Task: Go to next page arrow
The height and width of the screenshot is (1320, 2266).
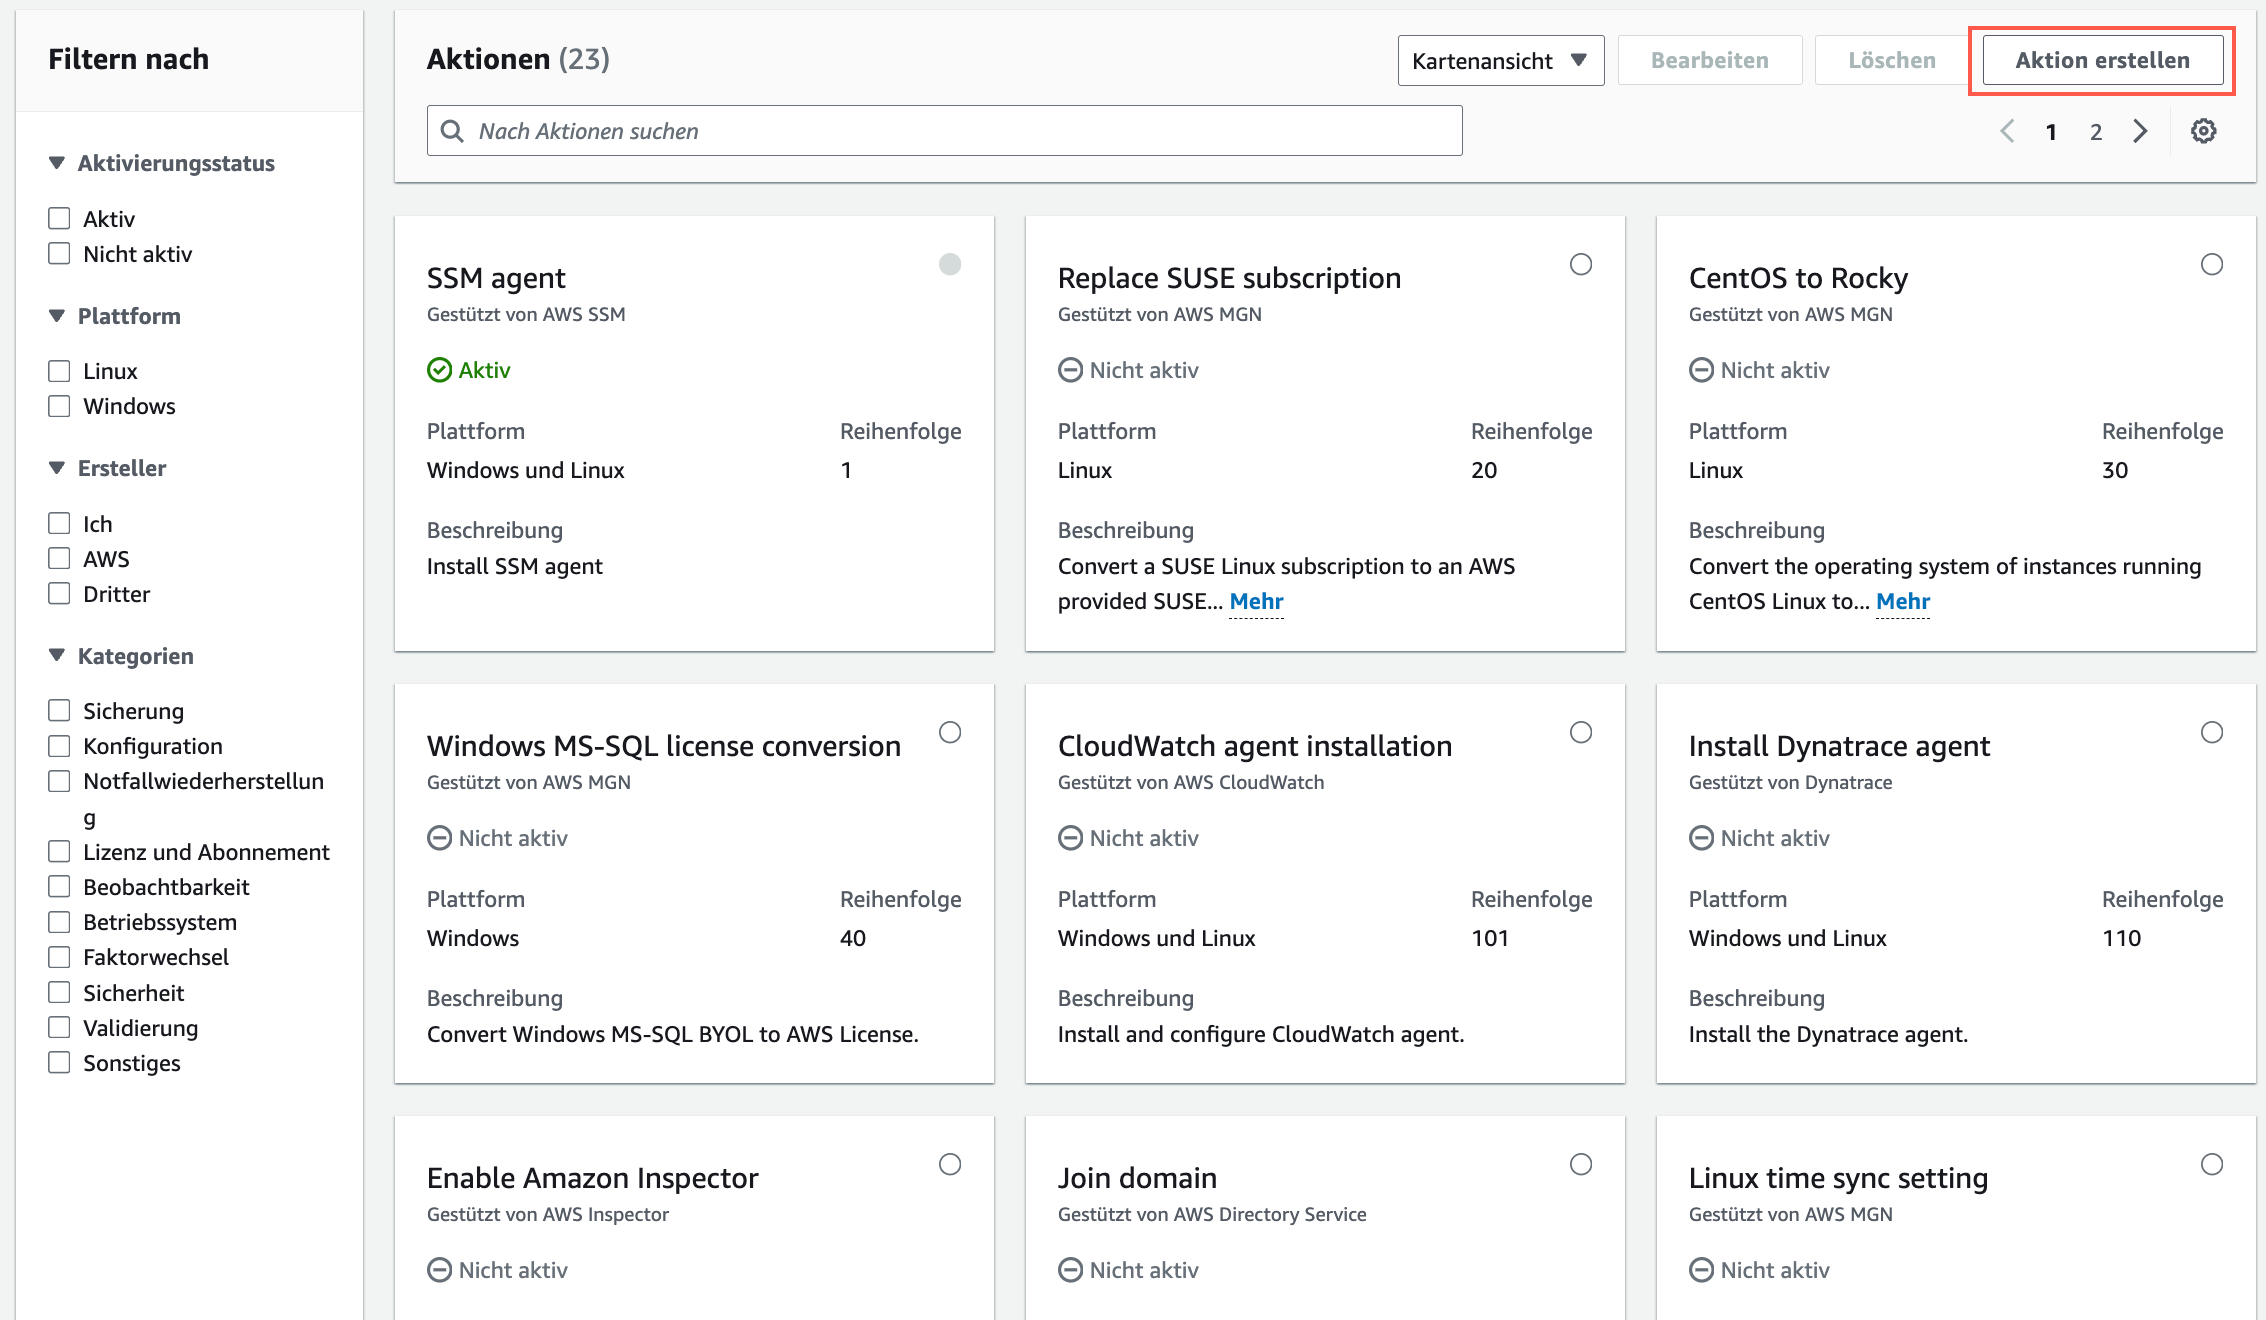Action: (2140, 131)
